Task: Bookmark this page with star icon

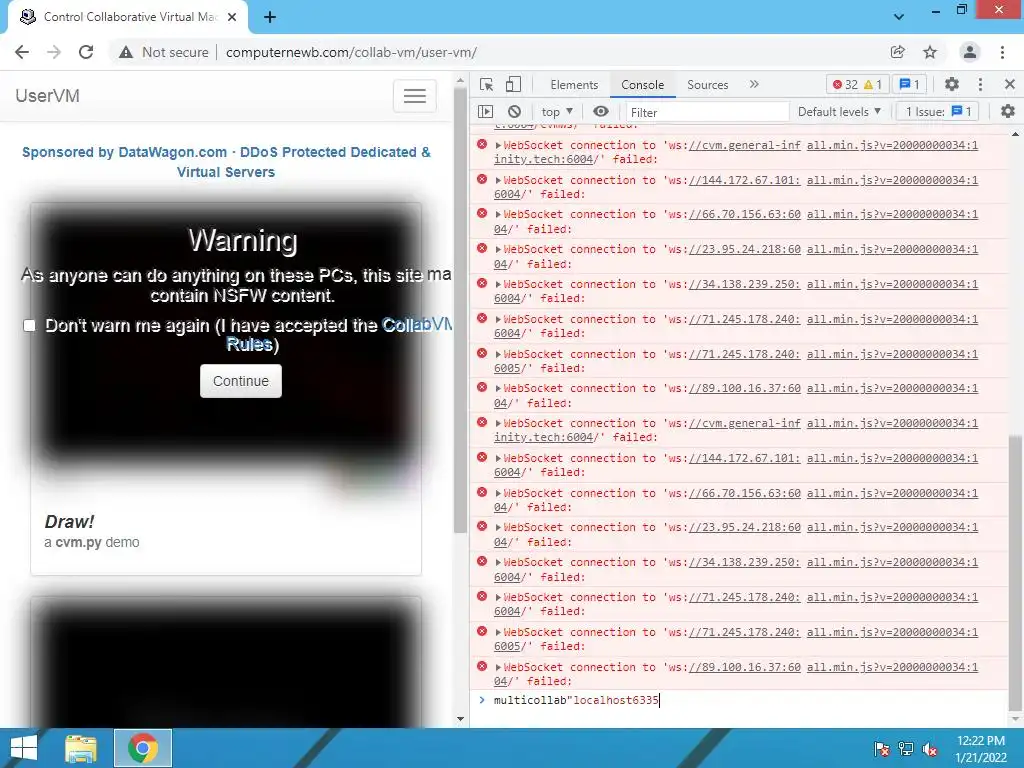Action: [x=930, y=52]
